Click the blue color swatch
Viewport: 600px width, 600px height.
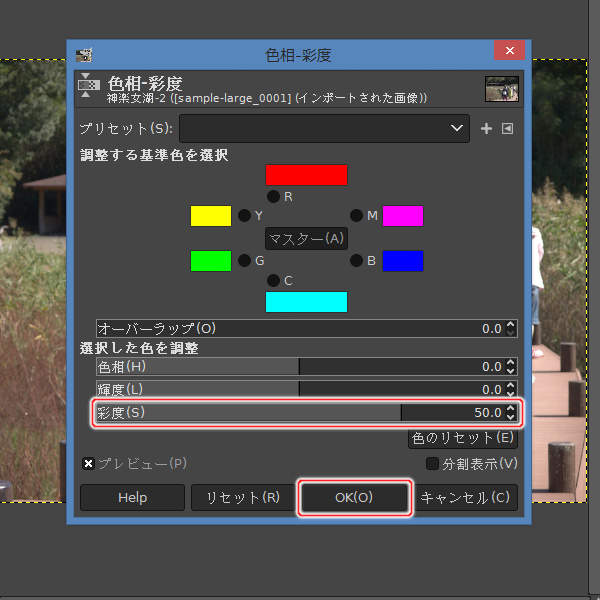click(x=403, y=261)
